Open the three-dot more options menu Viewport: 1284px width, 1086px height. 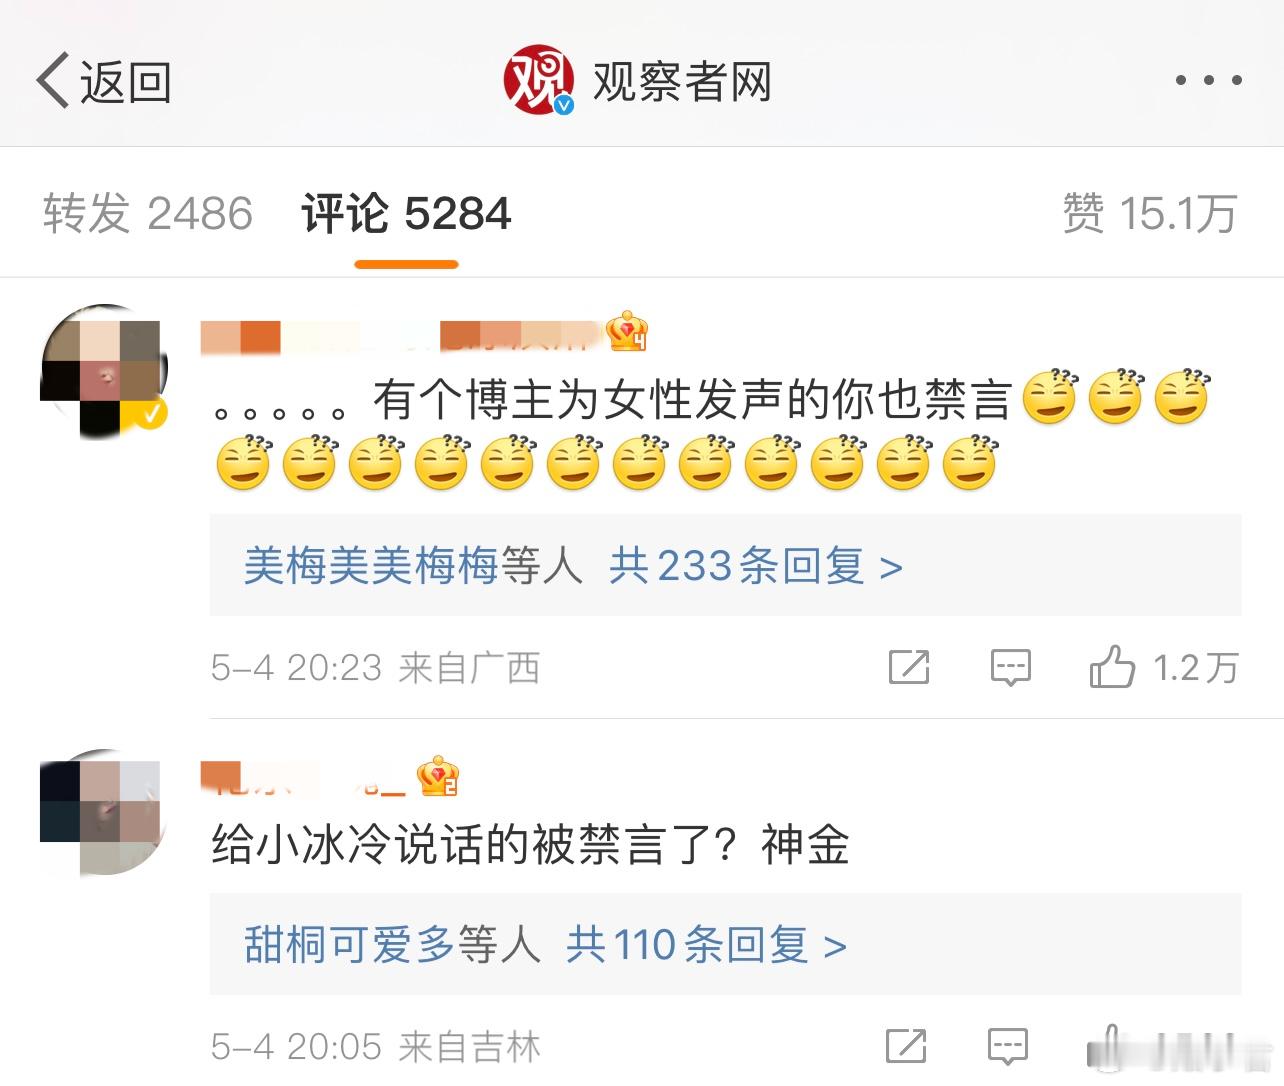1208,81
